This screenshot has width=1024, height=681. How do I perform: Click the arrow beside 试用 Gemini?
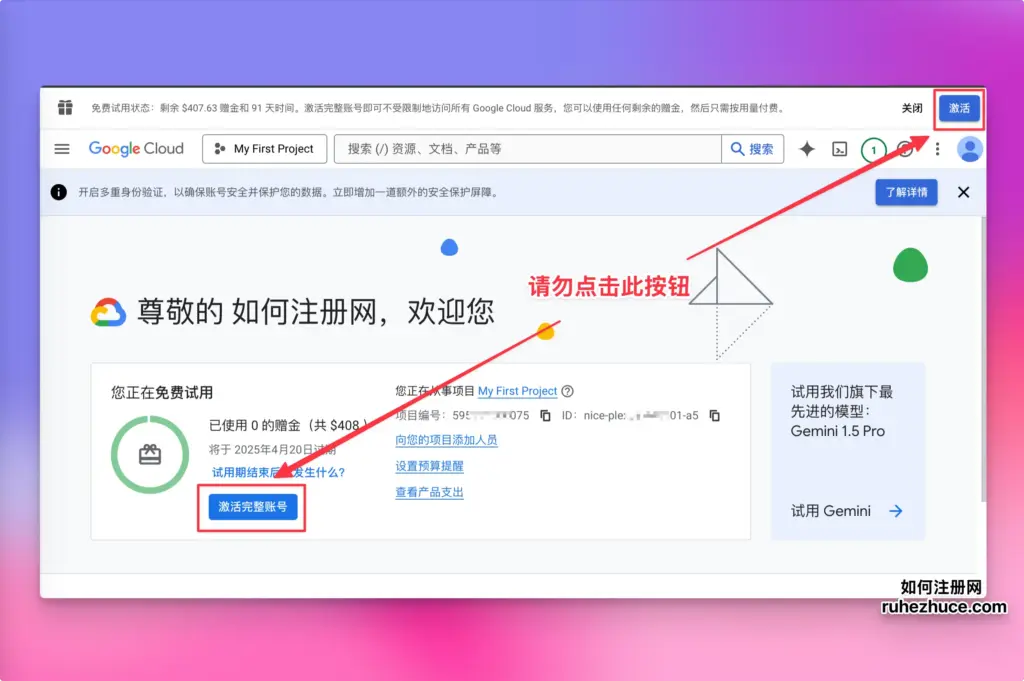coord(896,511)
